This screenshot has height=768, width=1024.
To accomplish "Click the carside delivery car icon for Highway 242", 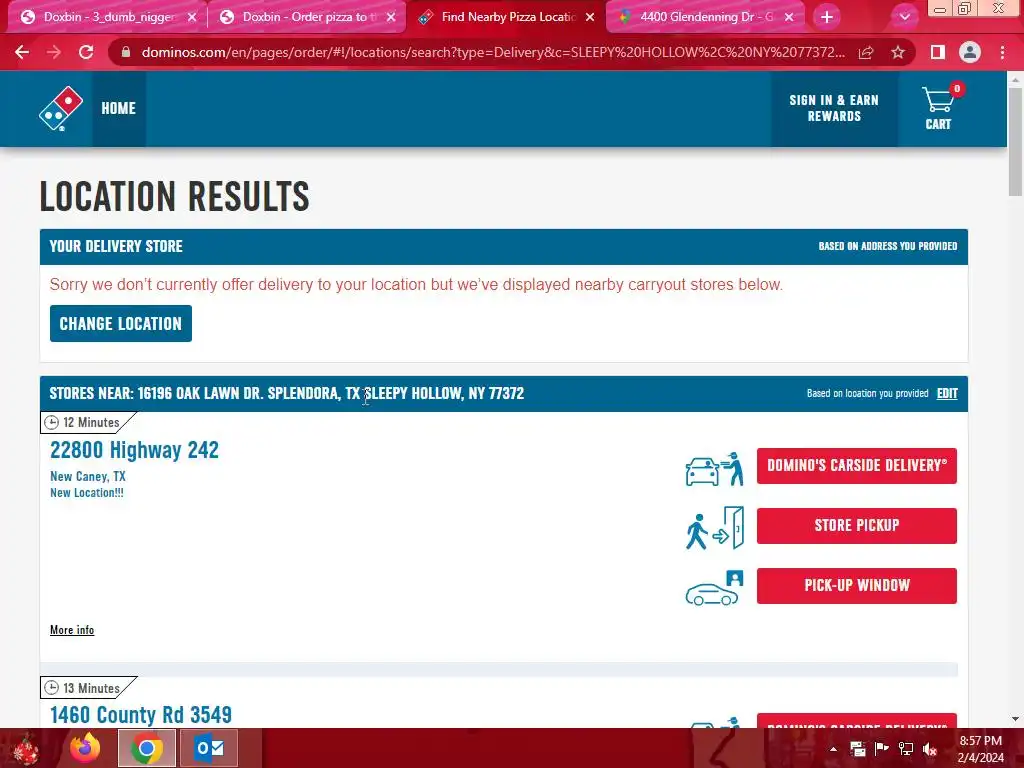I will [x=714, y=468].
